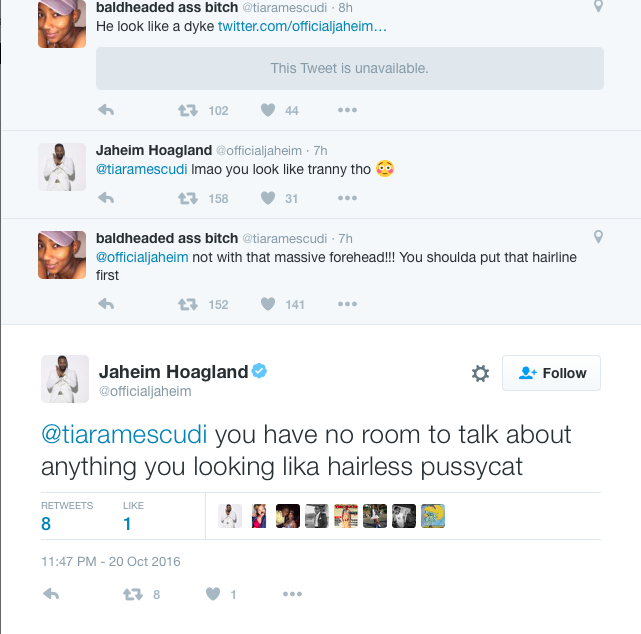The width and height of the screenshot is (641, 634).
Task: Like the tweet with 31 likes
Action: (268, 198)
